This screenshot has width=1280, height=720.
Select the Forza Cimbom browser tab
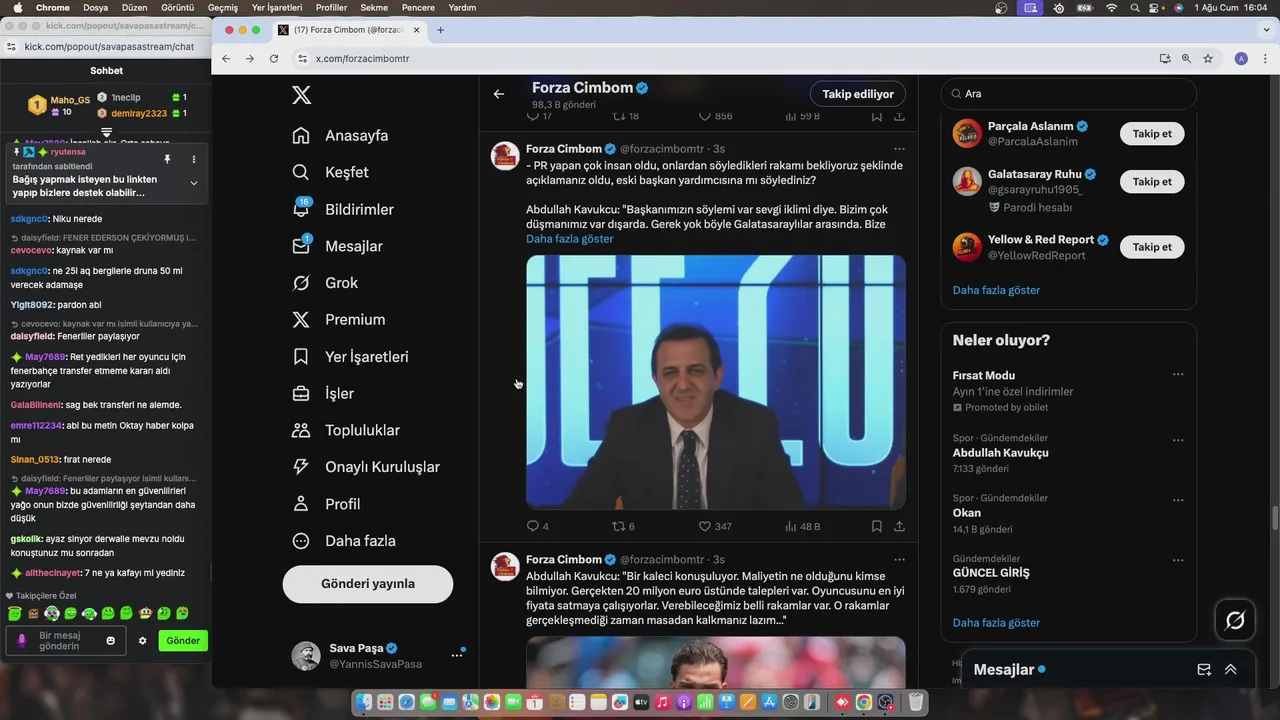[347, 30]
